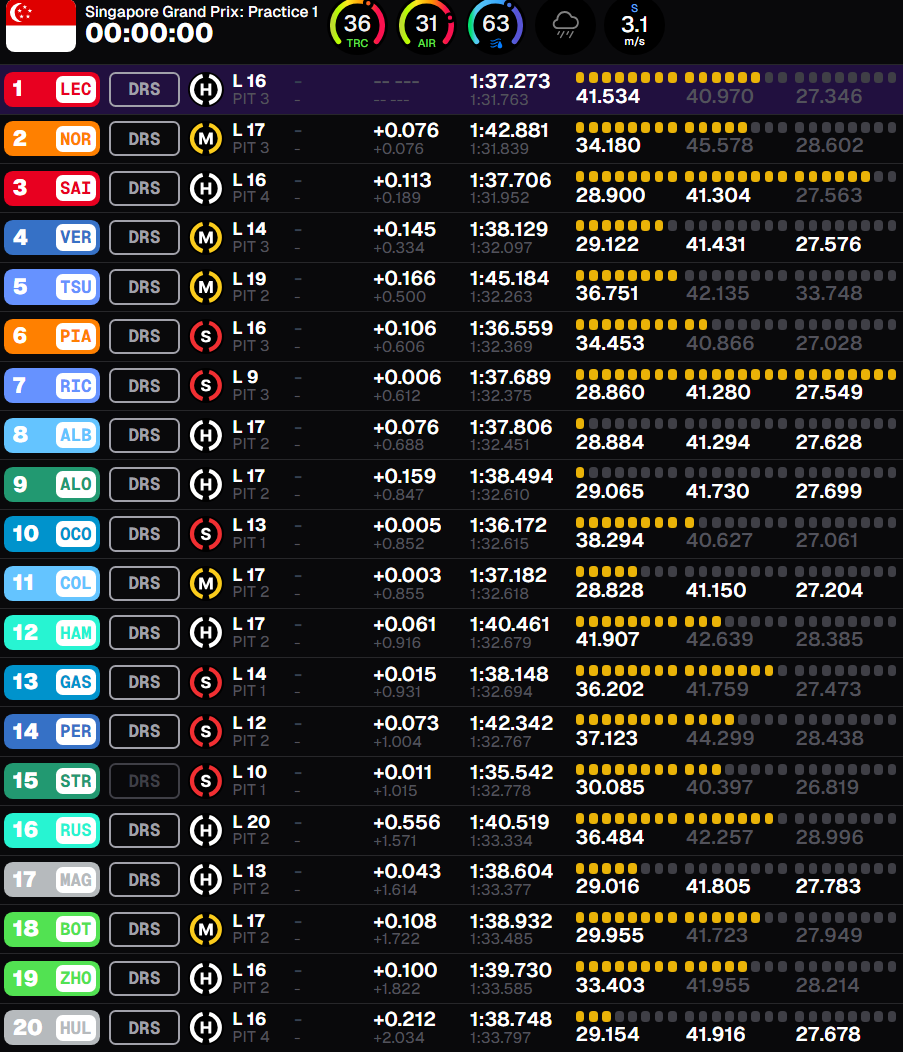903x1052 pixels.
Task: Click the hard tyre icon in ZHO's row
Action: point(206,979)
